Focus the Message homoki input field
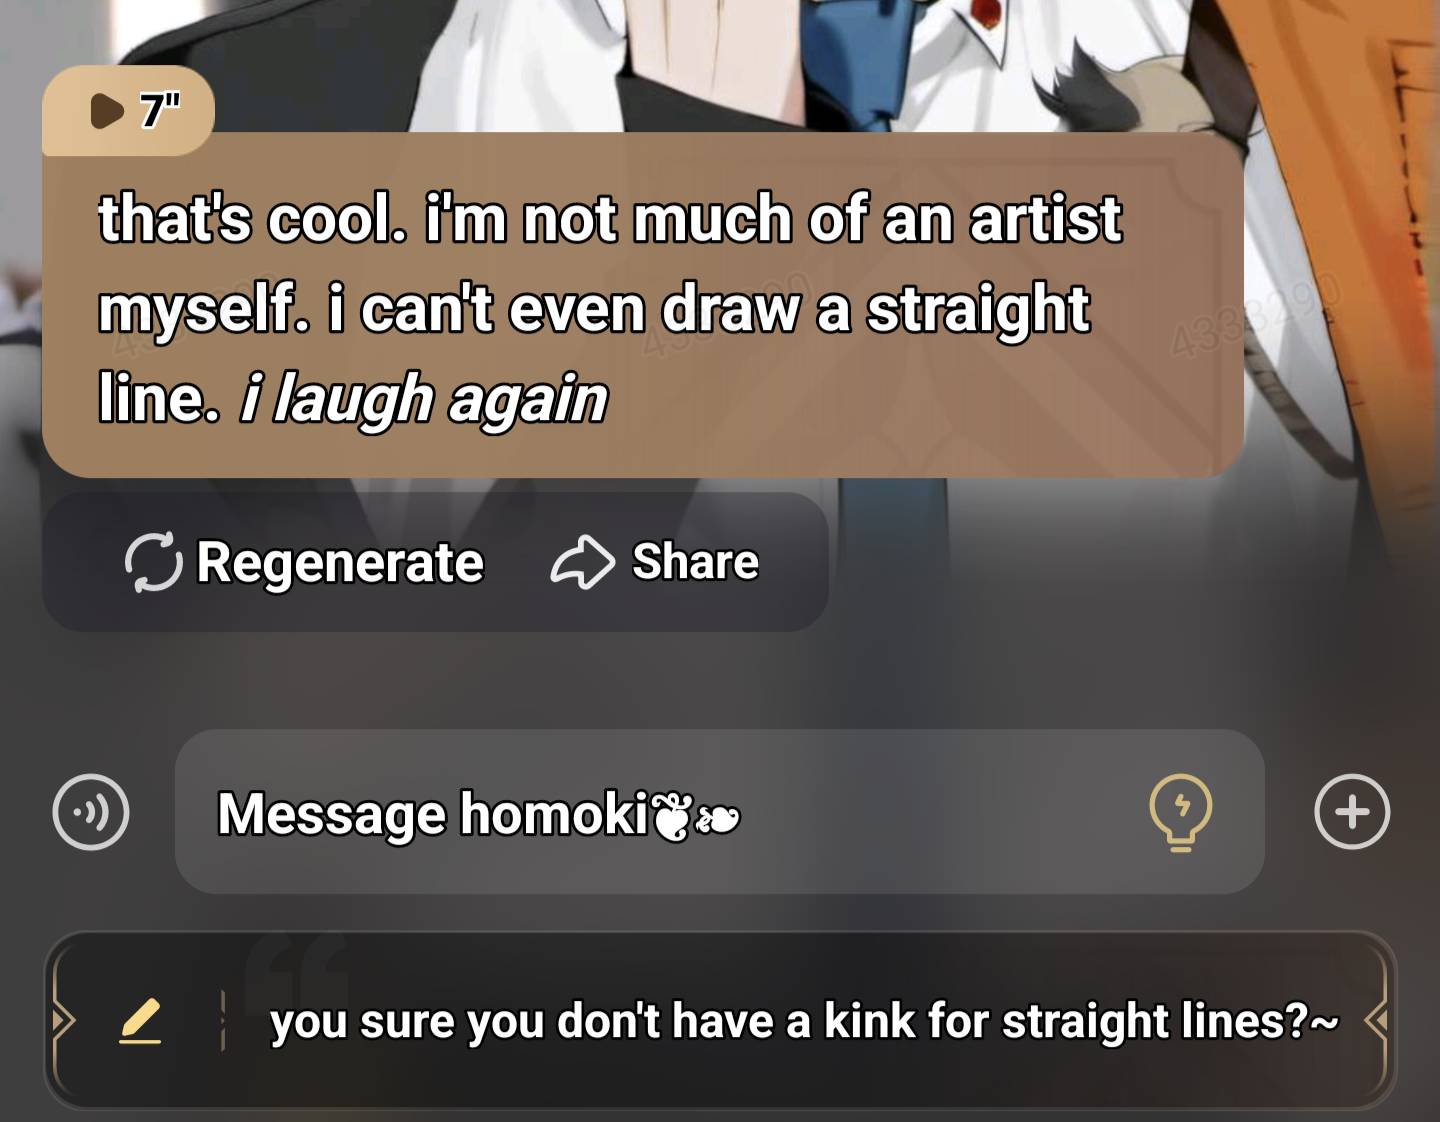 pyautogui.click(x=719, y=812)
